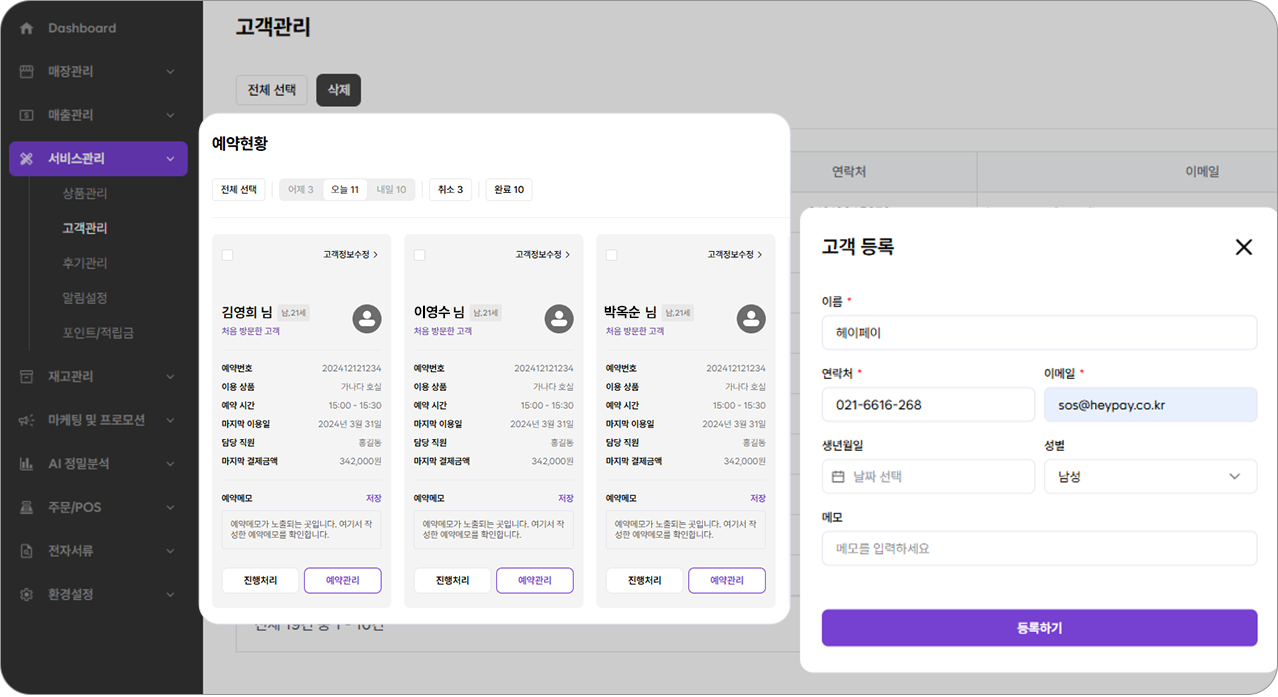Tick the checkbox on 이영수 card

(420, 255)
